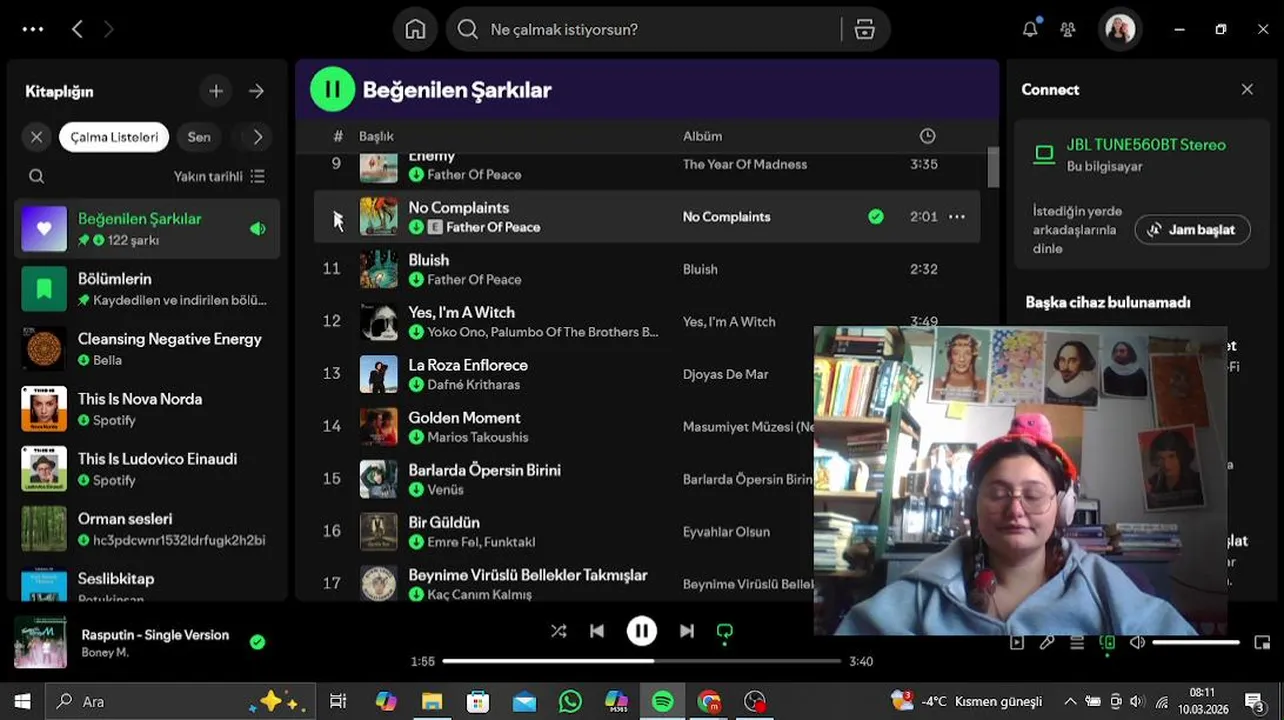Viewport: 1284px width, 720px height.
Task: Open the Dafné Kritharas artist link
Action: click(x=473, y=385)
